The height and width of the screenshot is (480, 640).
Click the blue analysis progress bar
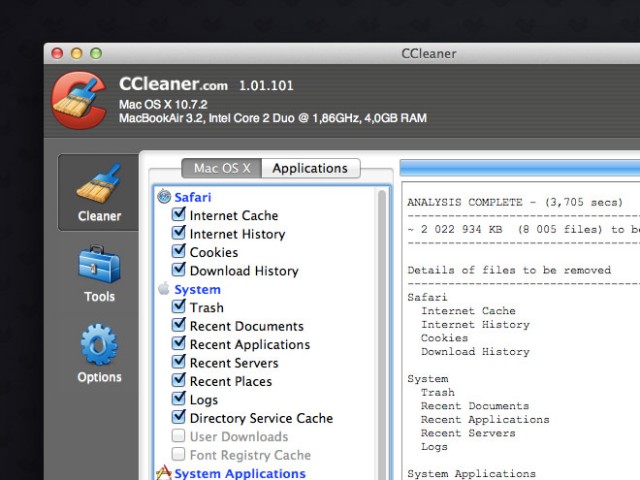pos(520,168)
